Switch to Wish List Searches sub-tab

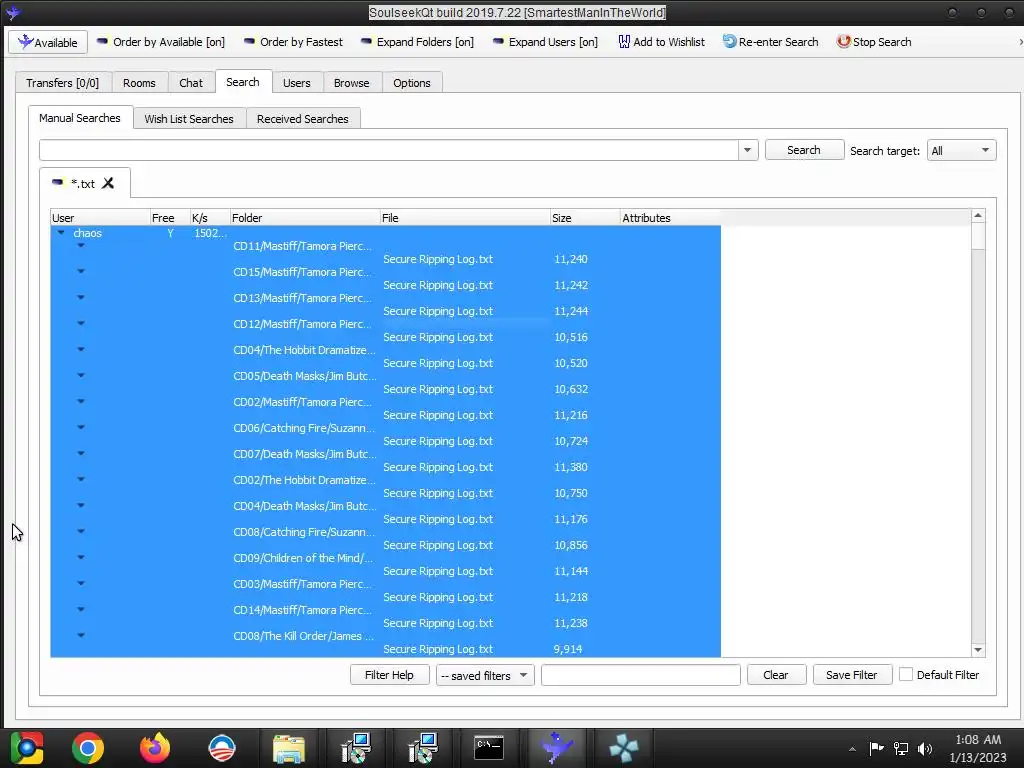189,119
